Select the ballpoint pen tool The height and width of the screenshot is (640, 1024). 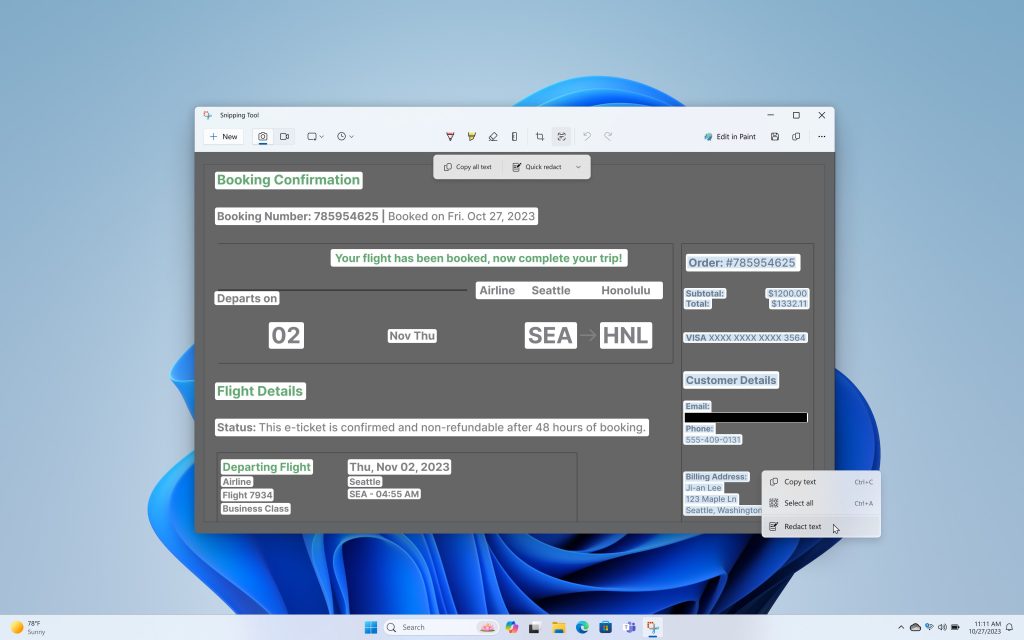pos(449,136)
